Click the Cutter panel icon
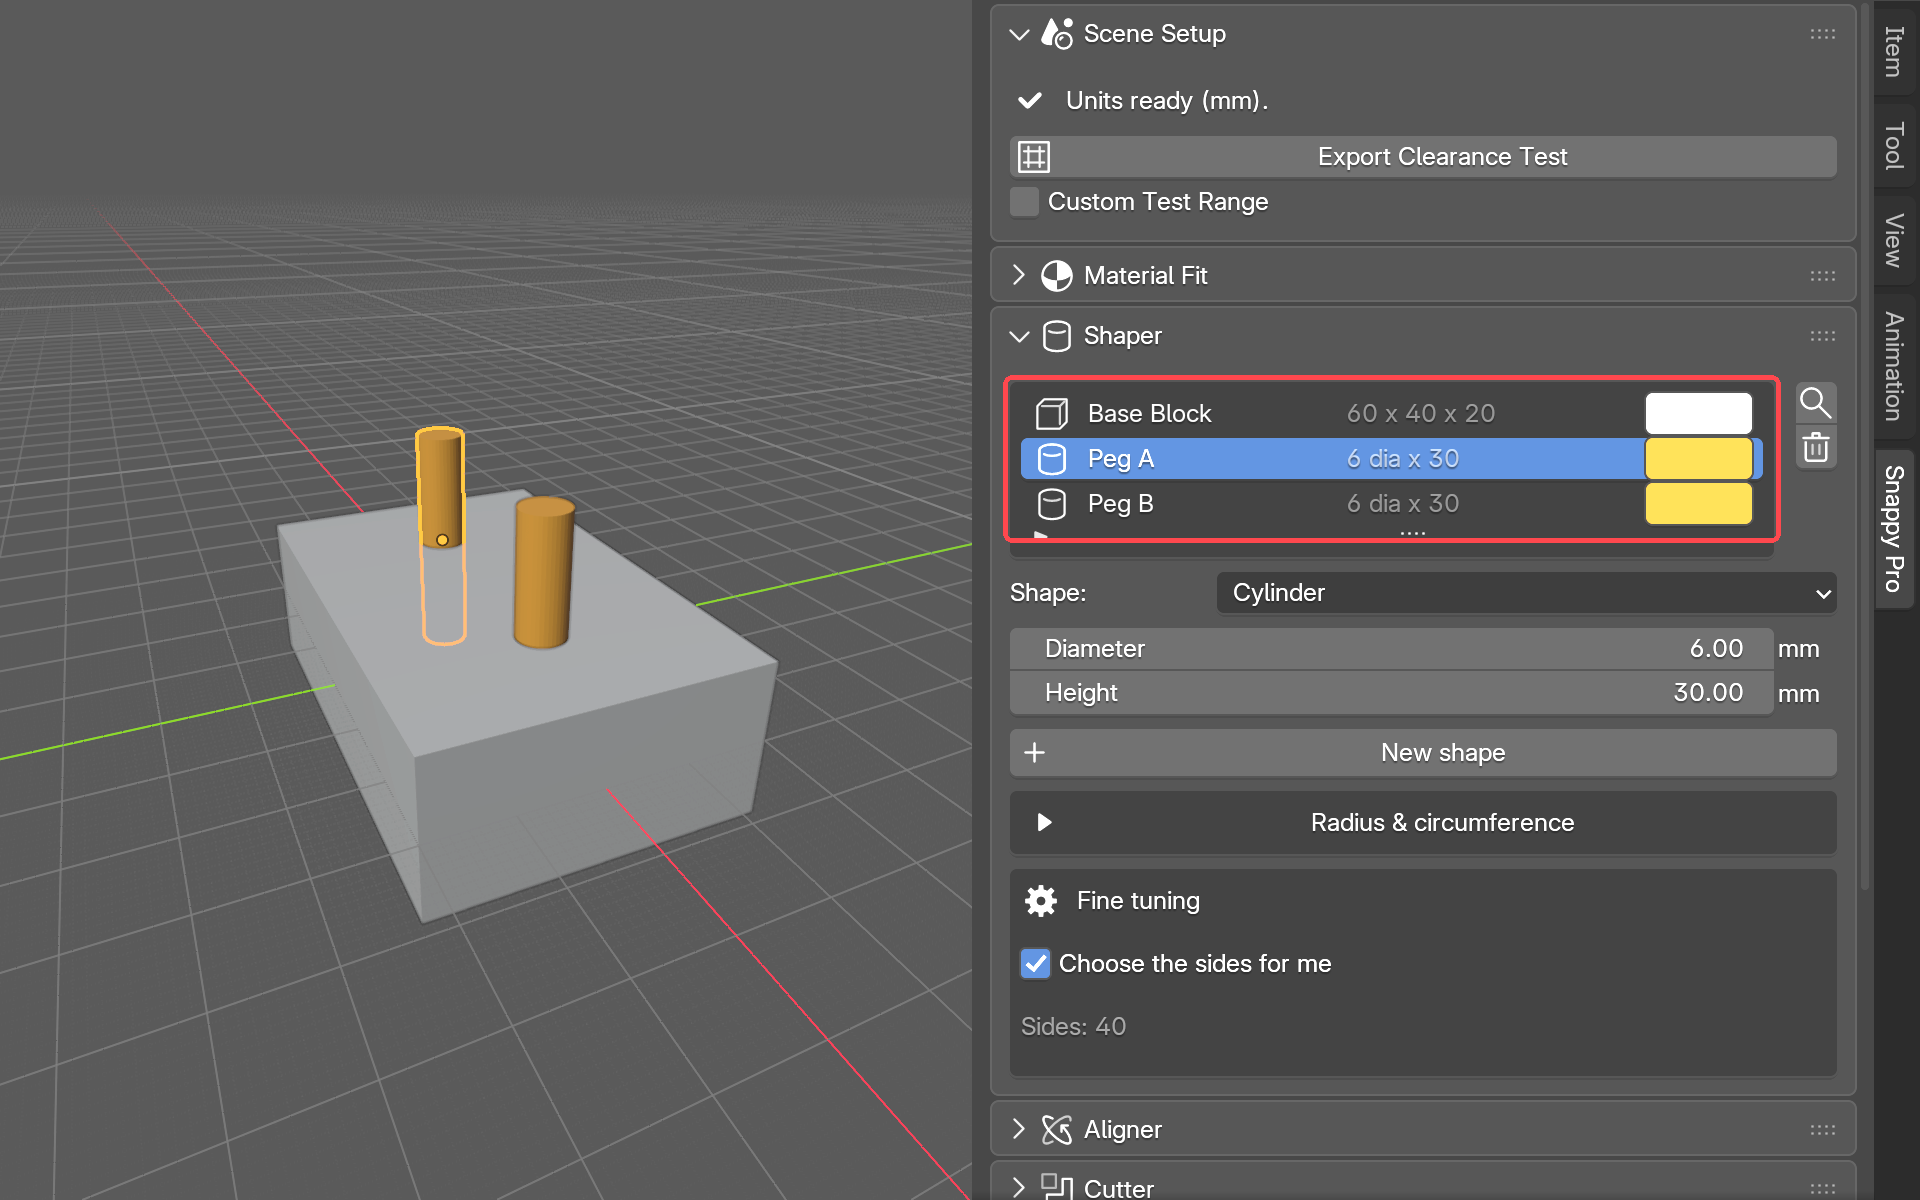The width and height of the screenshot is (1920, 1200). [1057, 1187]
